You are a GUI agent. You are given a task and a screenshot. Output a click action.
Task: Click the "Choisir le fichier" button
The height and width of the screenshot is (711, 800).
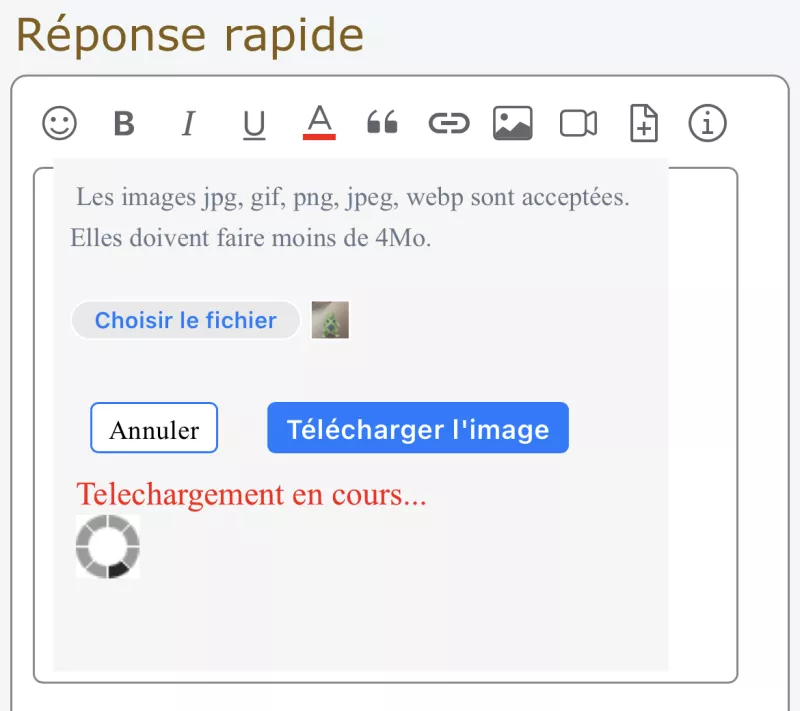click(x=186, y=320)
